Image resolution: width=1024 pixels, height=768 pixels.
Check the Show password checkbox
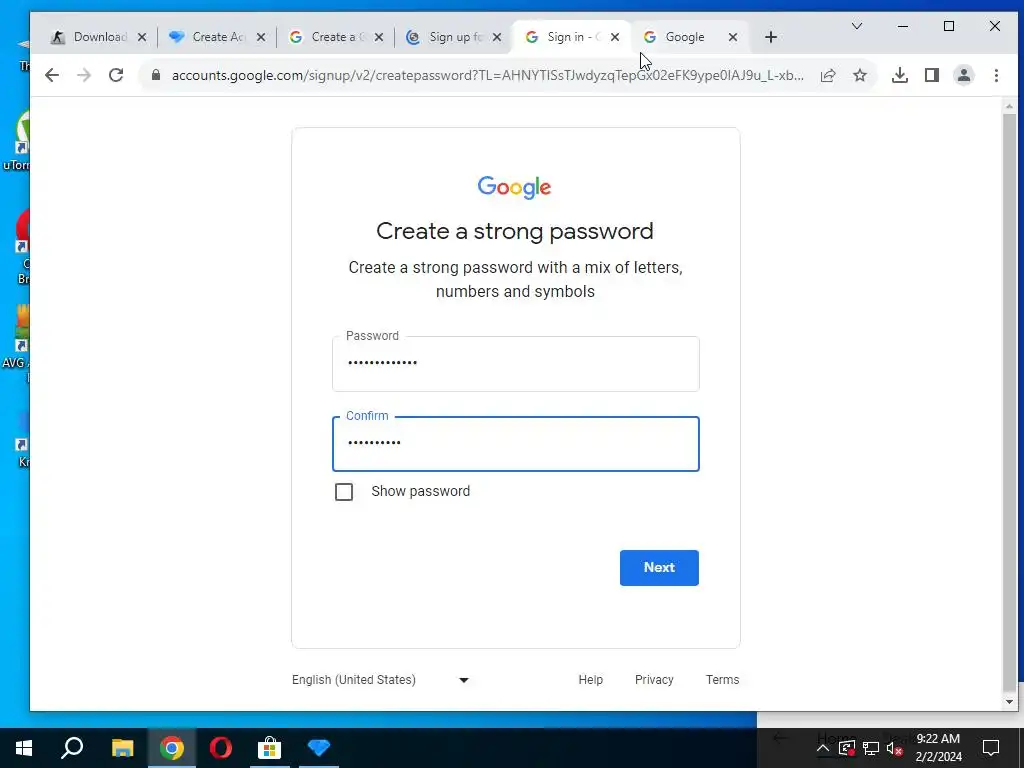click(344, 492)
